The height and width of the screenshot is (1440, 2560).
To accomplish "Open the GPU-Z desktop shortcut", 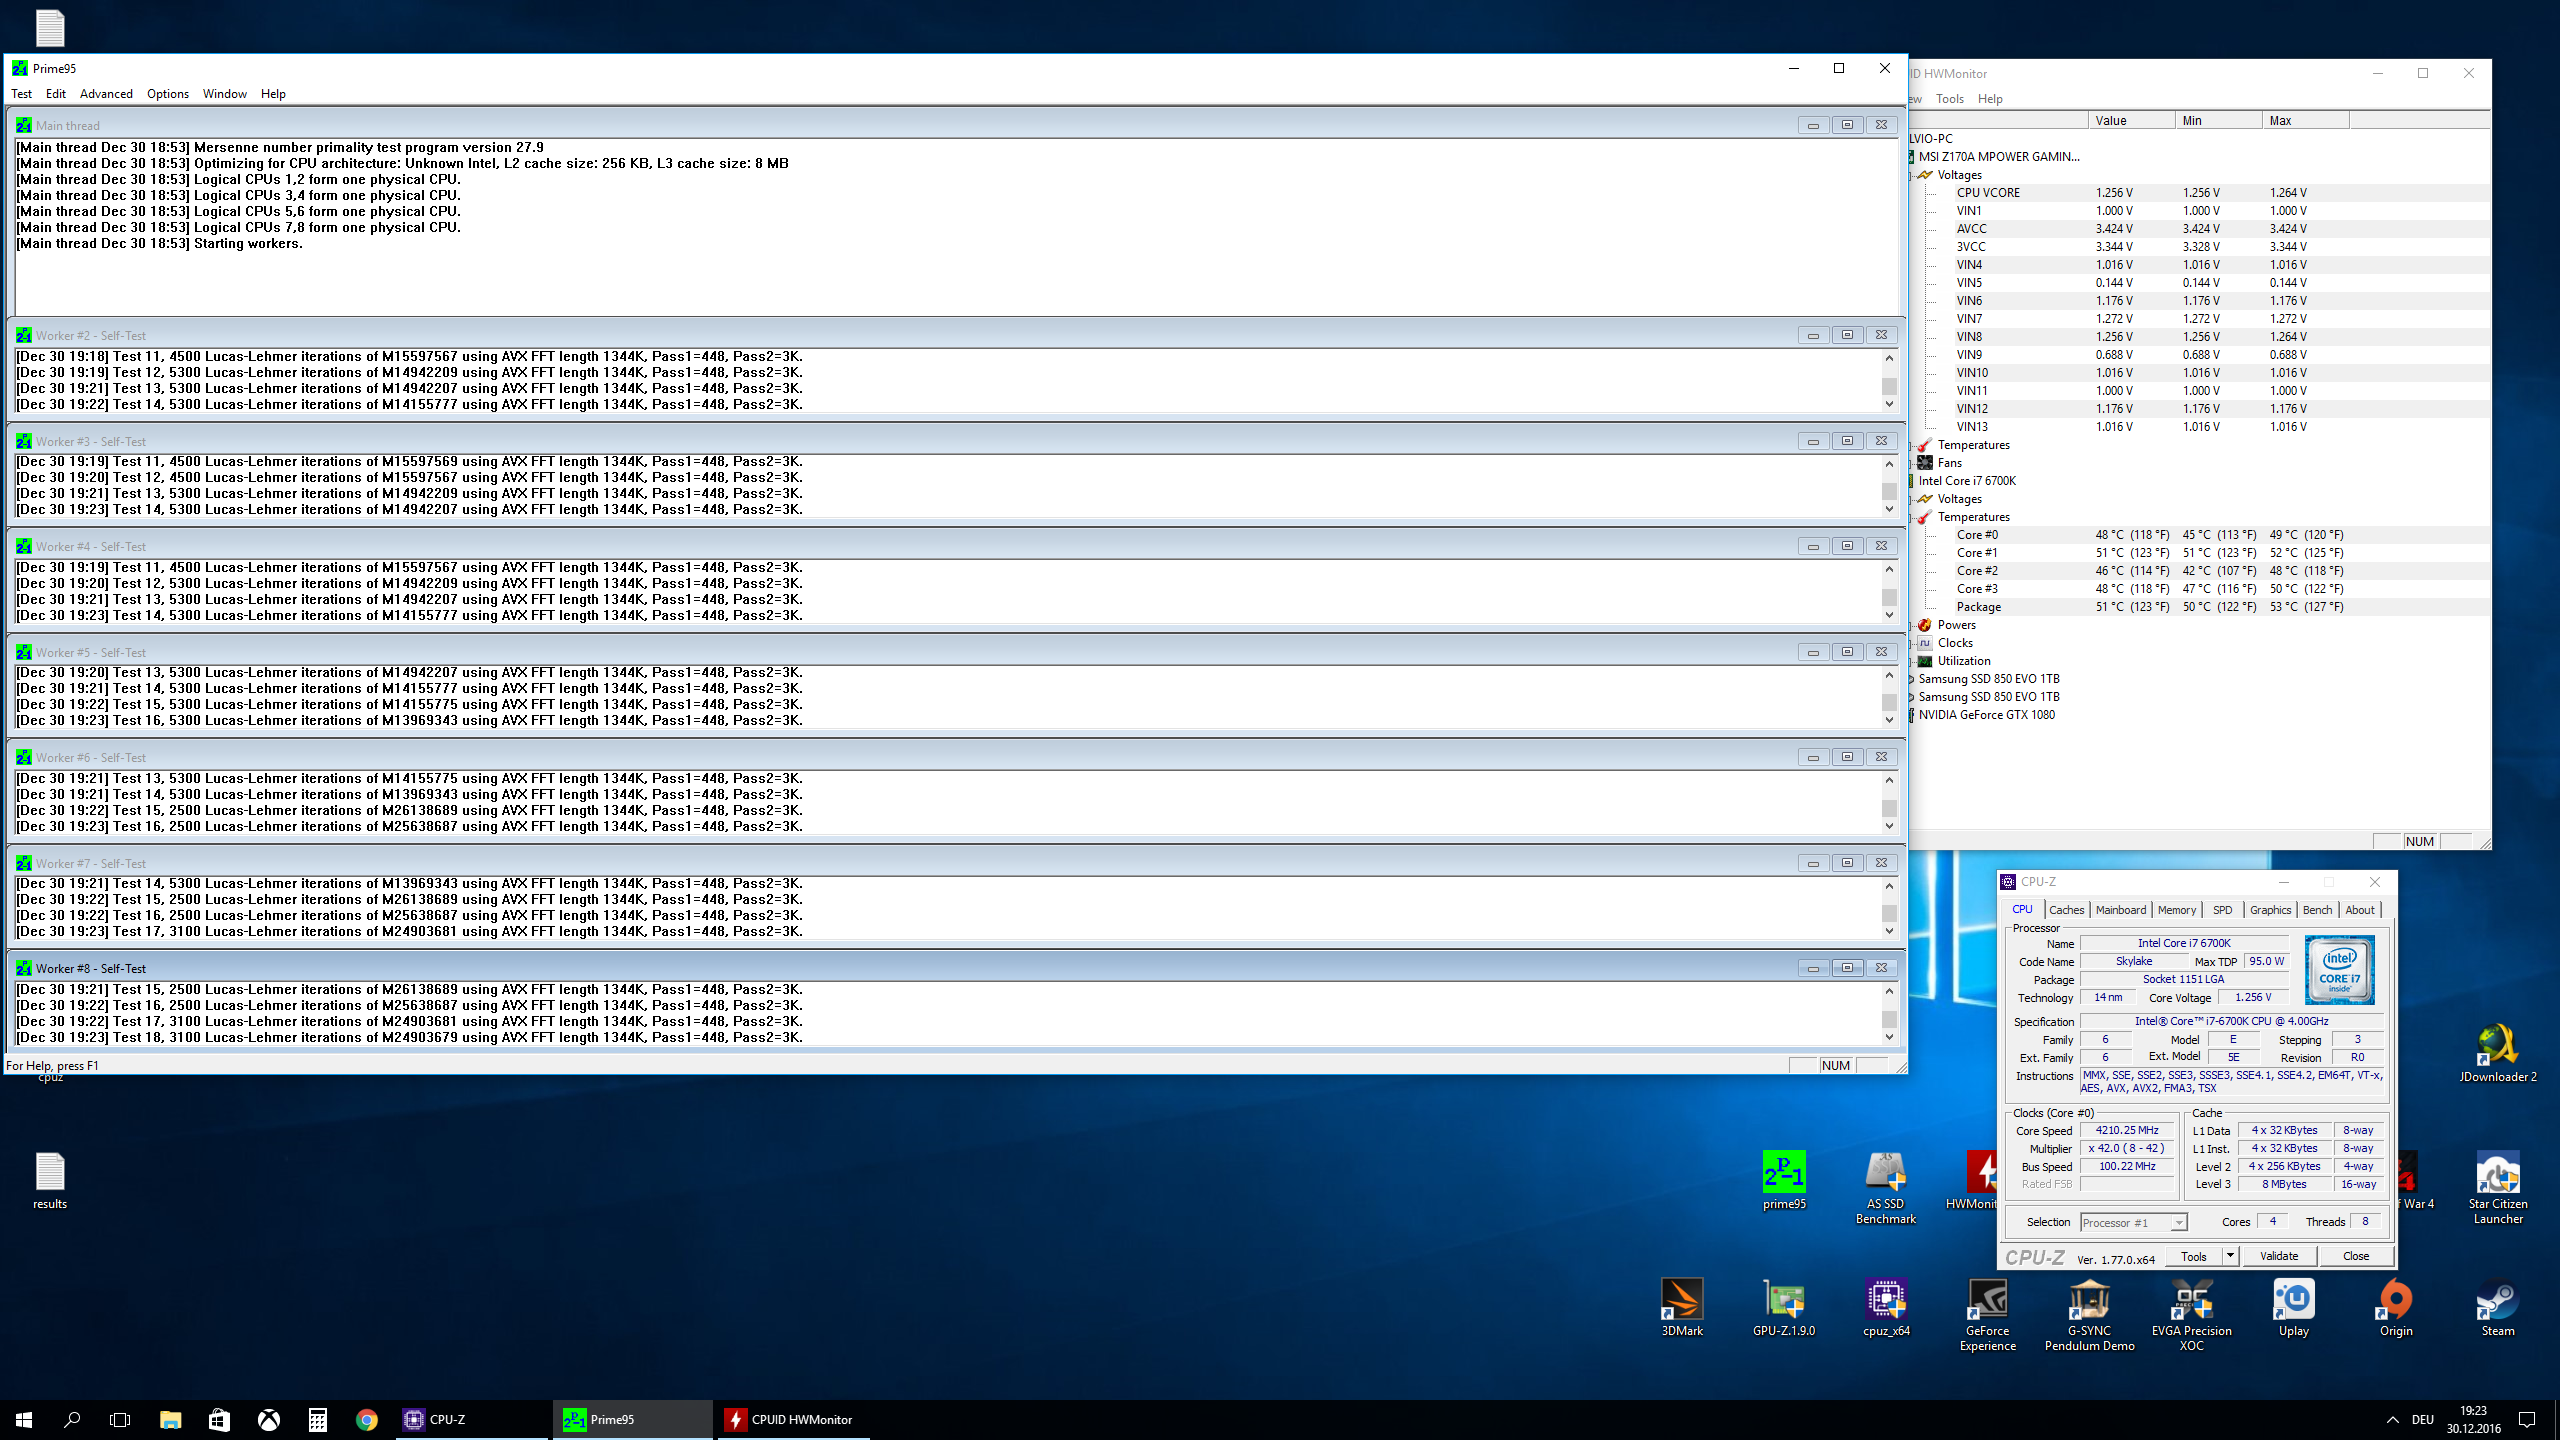I will click(x=1783, y=1300).
